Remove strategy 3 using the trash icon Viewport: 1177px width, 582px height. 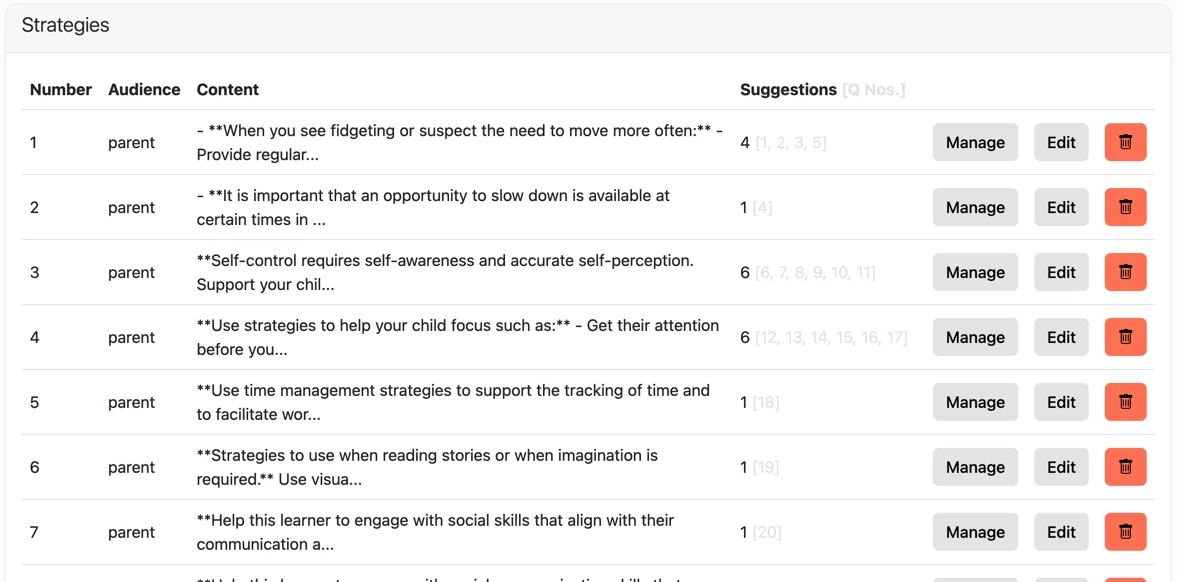coord(1125,272)
